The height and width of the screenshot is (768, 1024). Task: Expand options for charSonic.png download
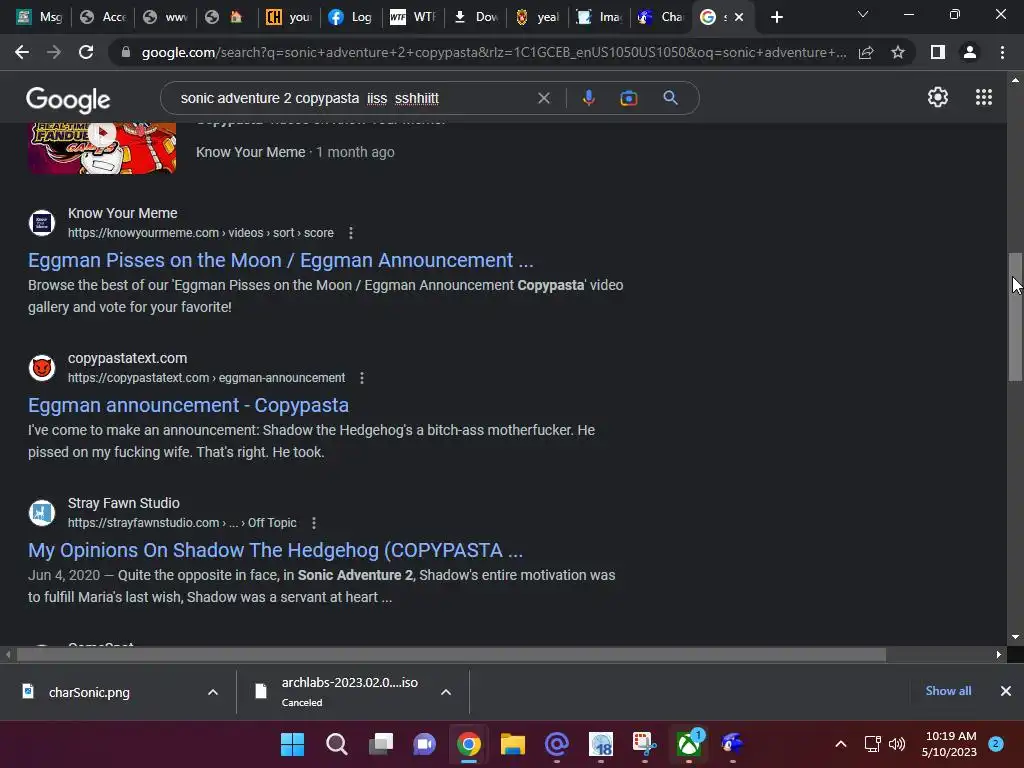213,692
